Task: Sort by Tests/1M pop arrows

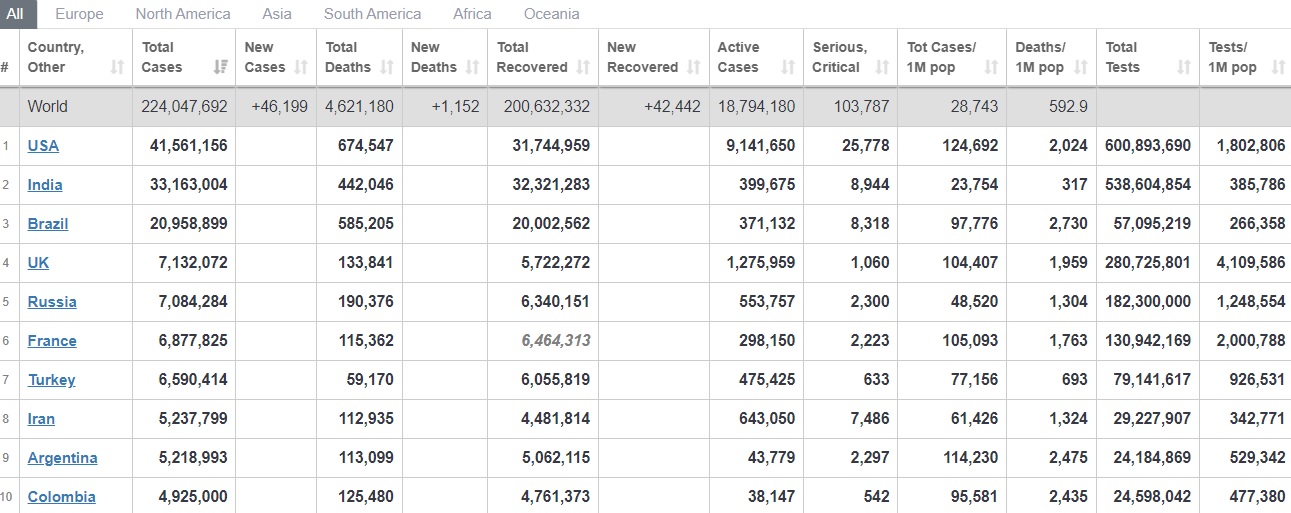Action: tap(1278, 67)
